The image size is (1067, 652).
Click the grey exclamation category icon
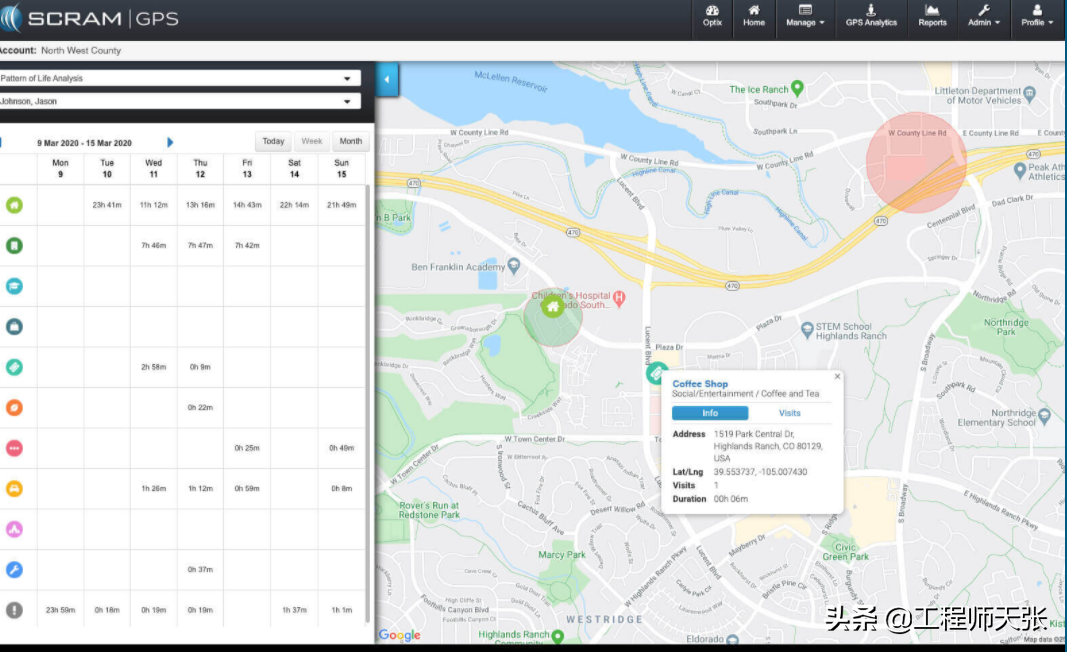pyautogui.click(x=15, y=609)
